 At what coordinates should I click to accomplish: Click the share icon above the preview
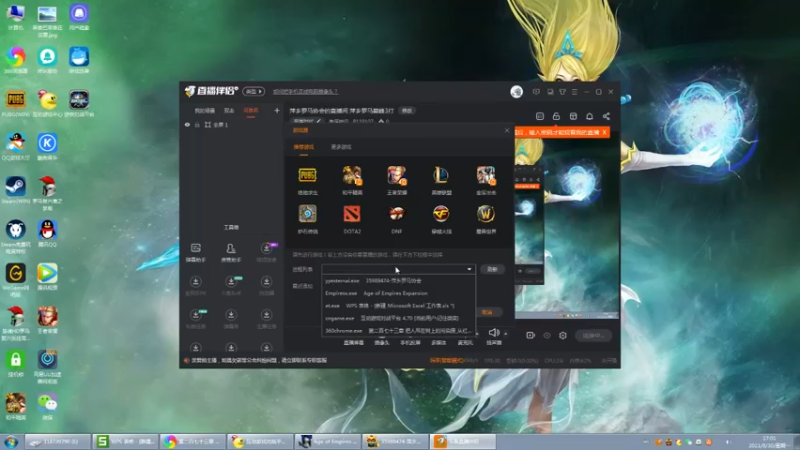tap(606, 116)
